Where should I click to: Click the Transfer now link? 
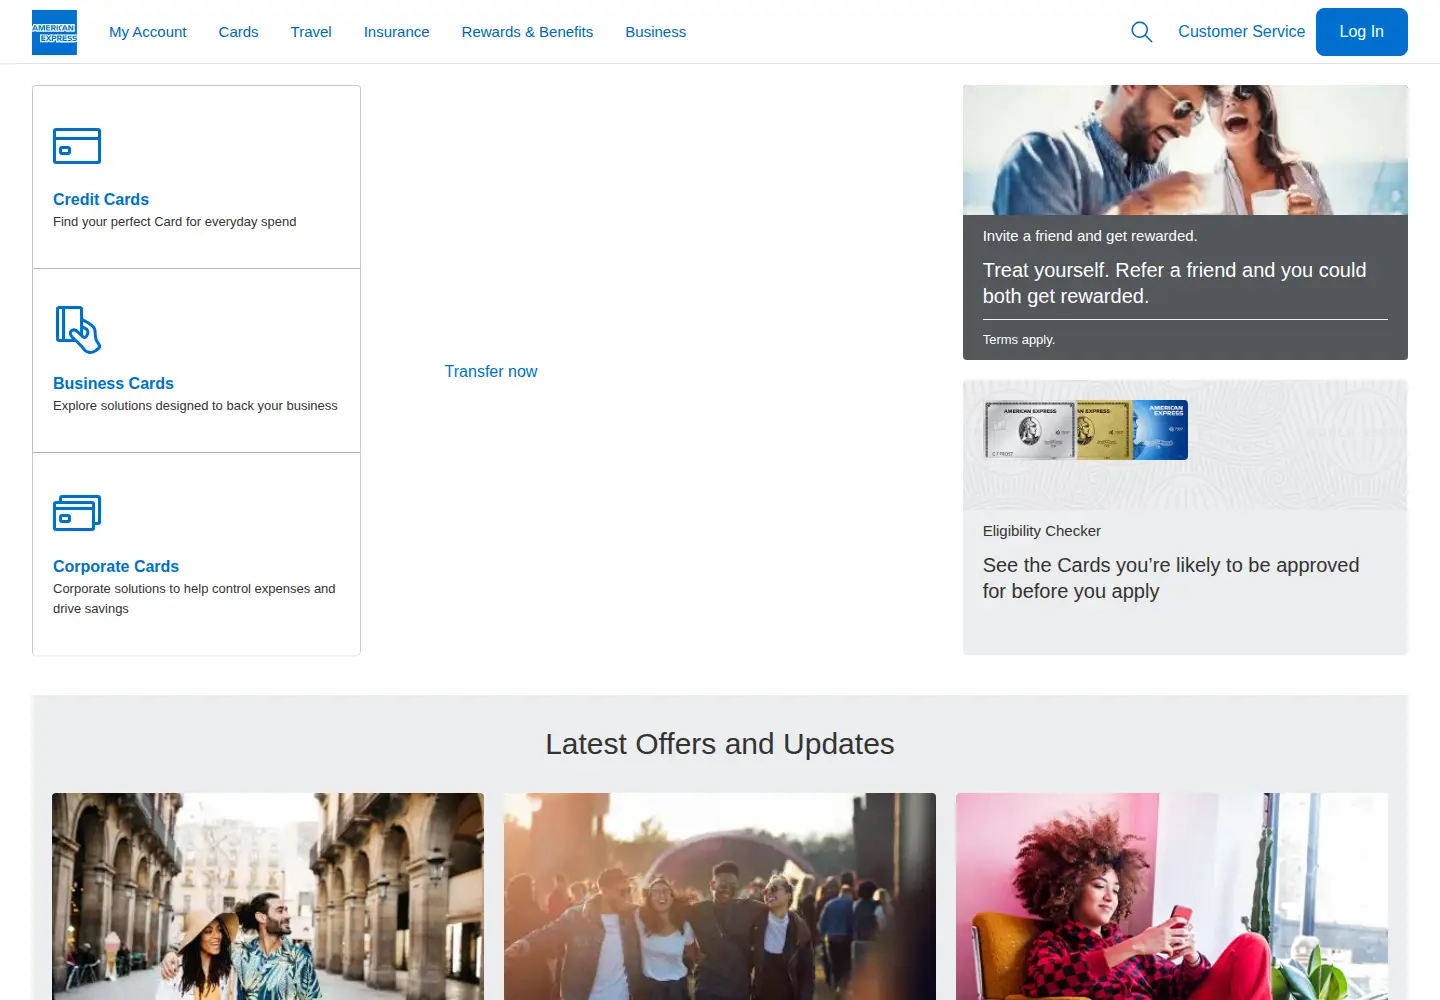tap(491, 371)
